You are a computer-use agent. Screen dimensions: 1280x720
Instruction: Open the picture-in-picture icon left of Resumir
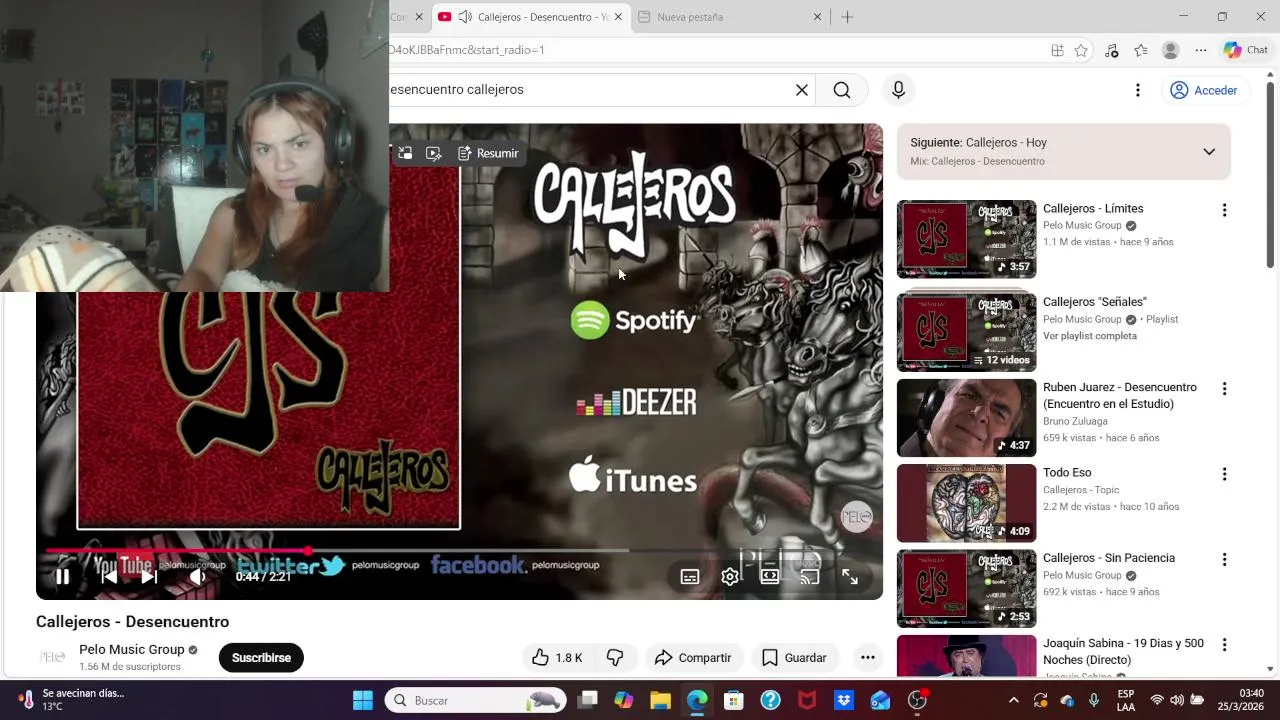(x=405, y=153)
